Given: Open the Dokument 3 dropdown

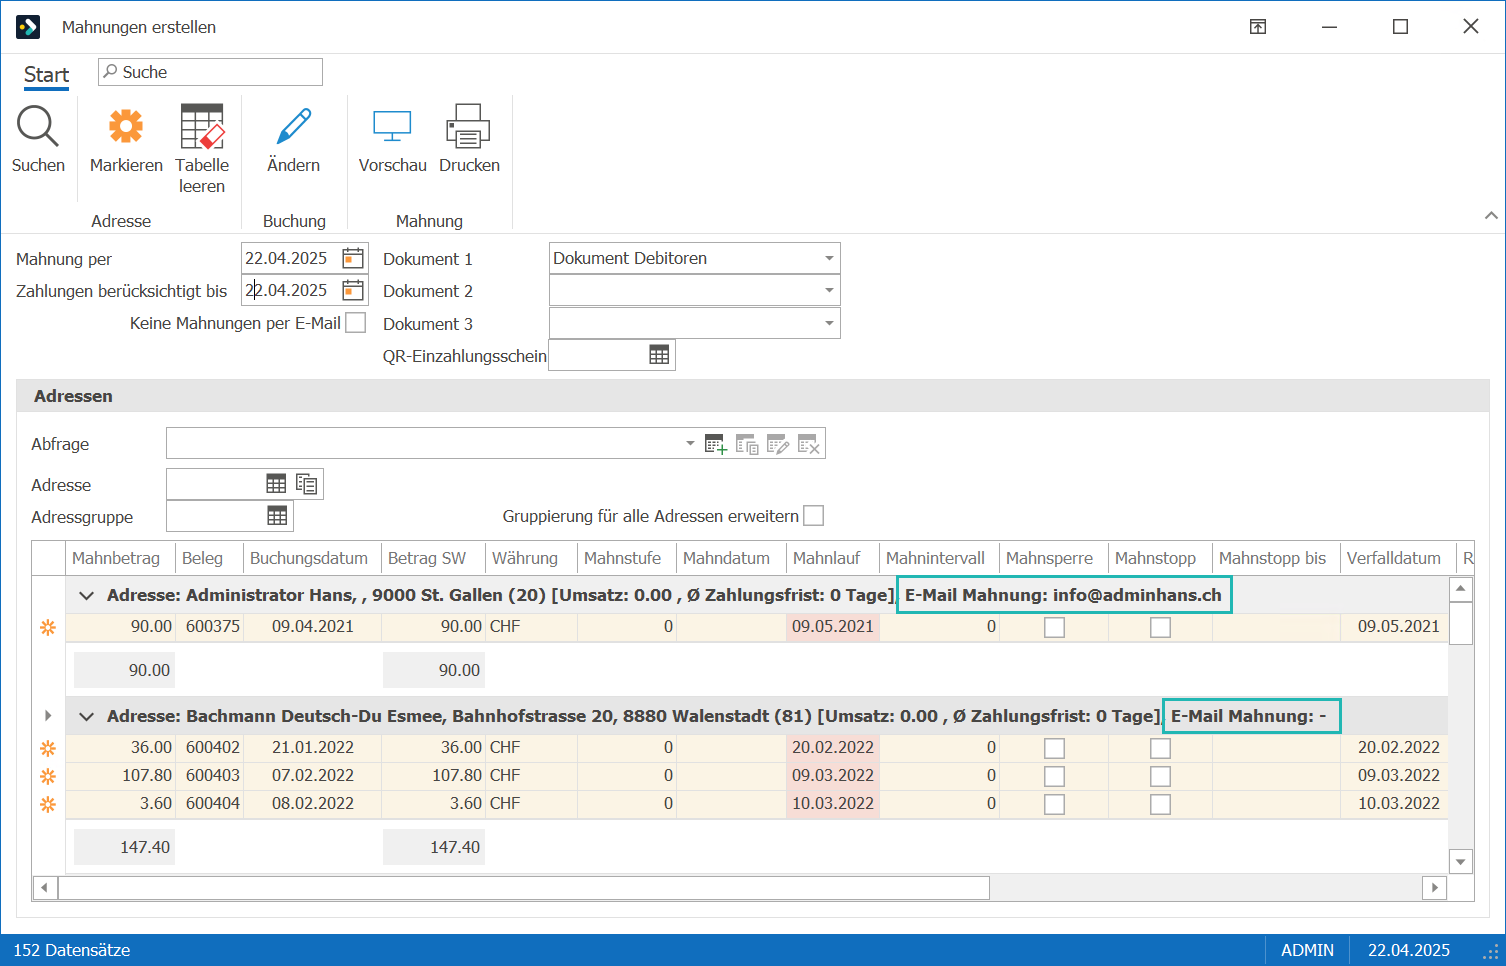Looking at the screenshot, I should tap(829, 323).
